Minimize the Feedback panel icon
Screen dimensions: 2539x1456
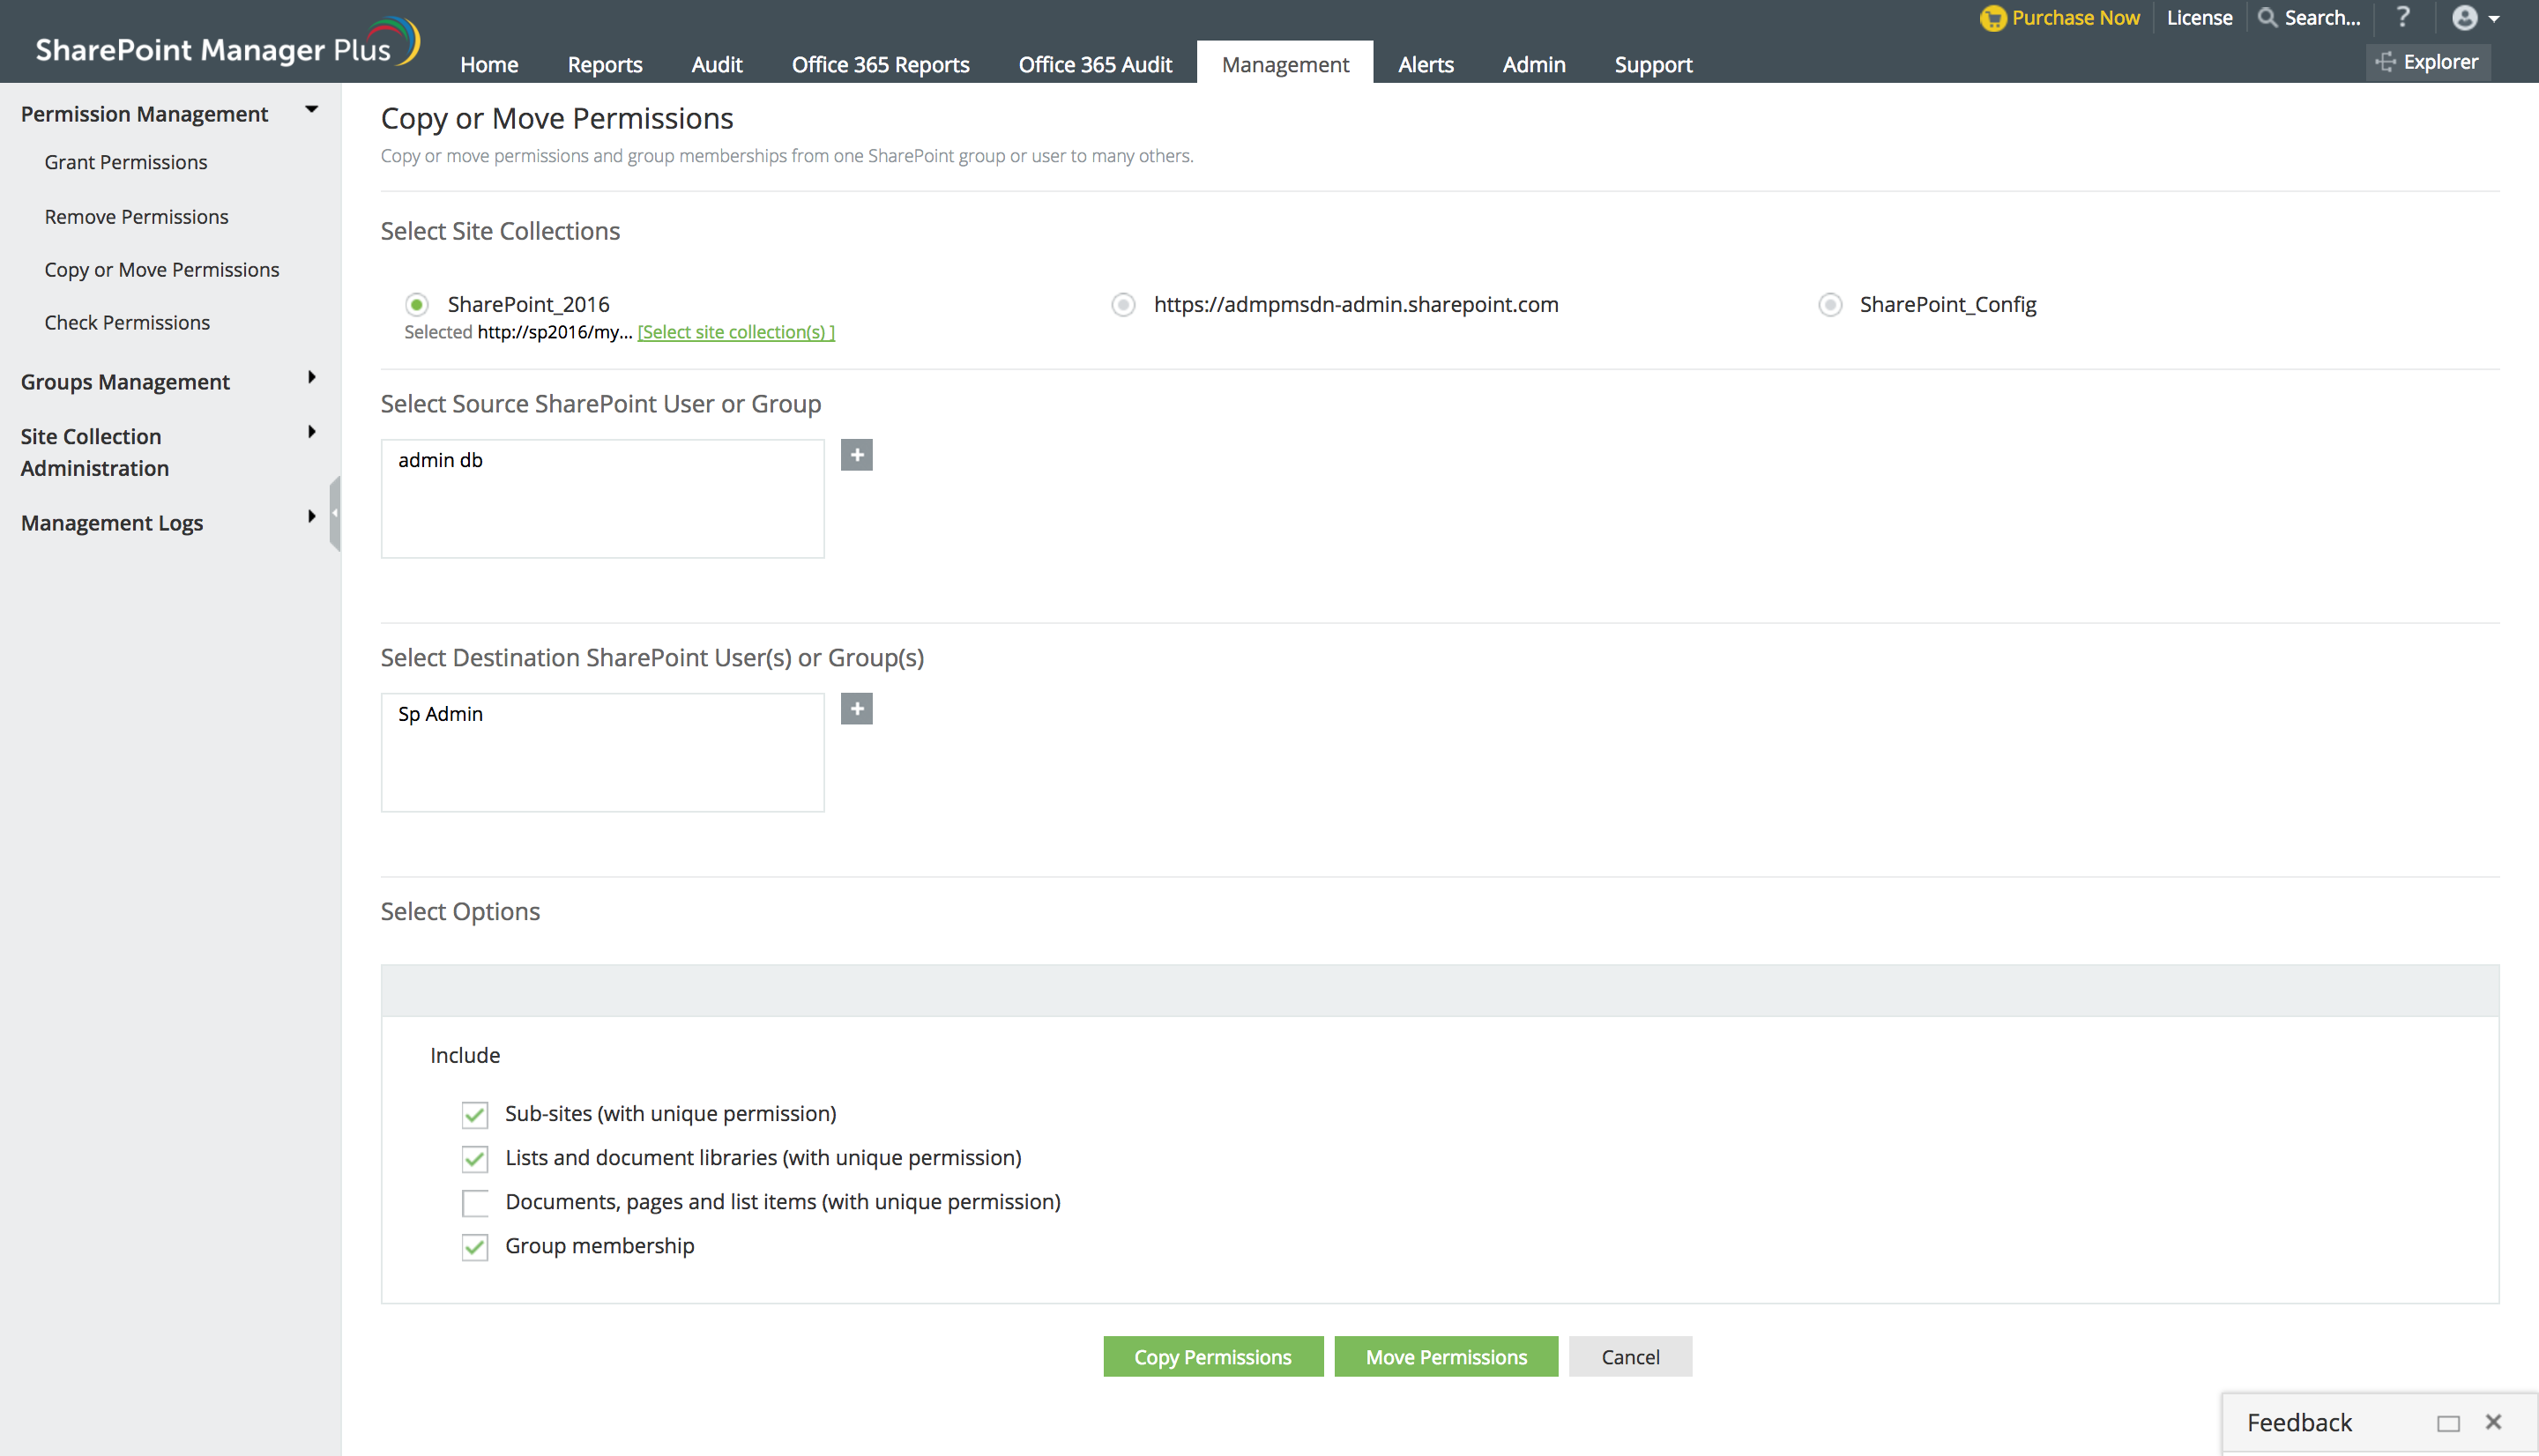coord(2447,1423)
